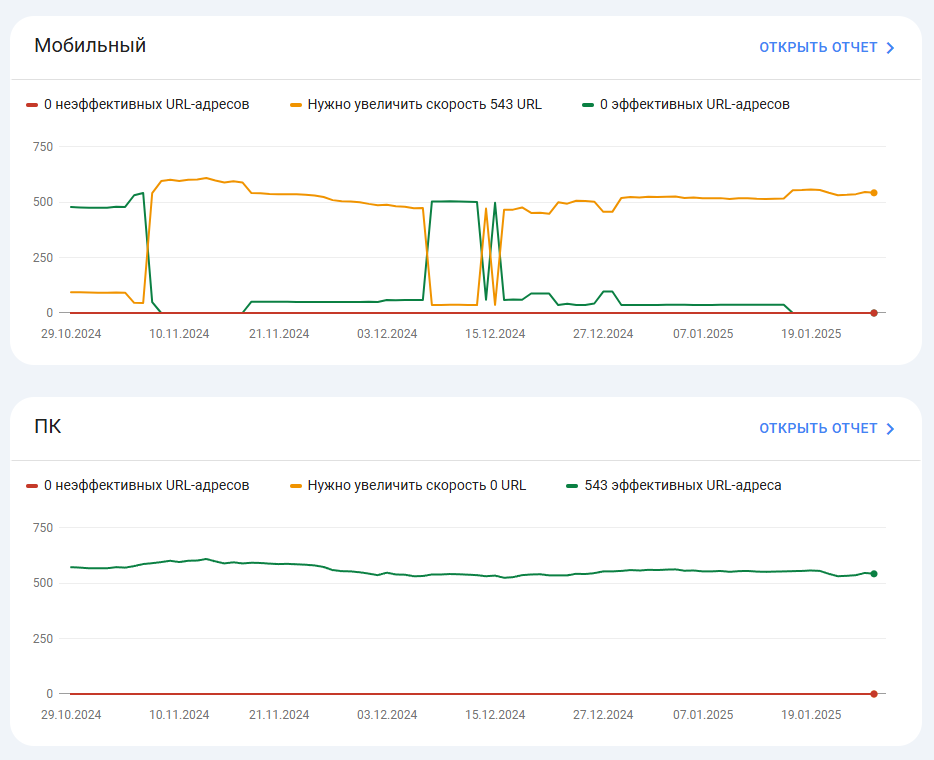Screen dimensions: 934x760
Task: Click the red endpoint dot on Мобильный chart
Action: click(873, 313)
